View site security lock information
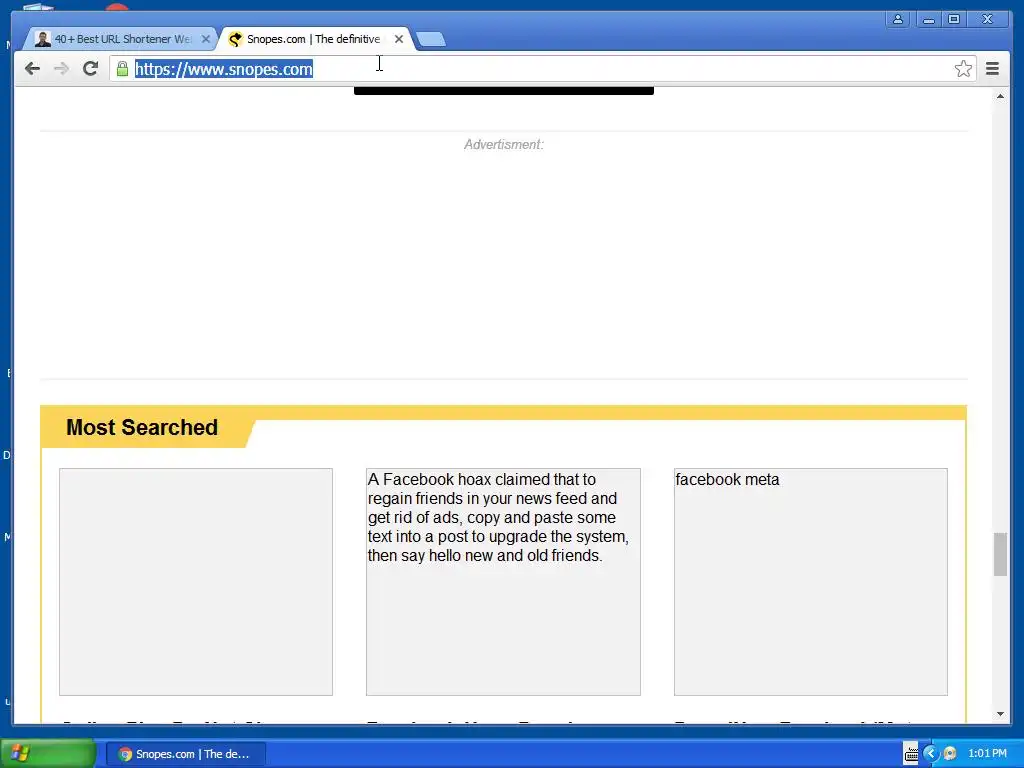 coord(122,69)
